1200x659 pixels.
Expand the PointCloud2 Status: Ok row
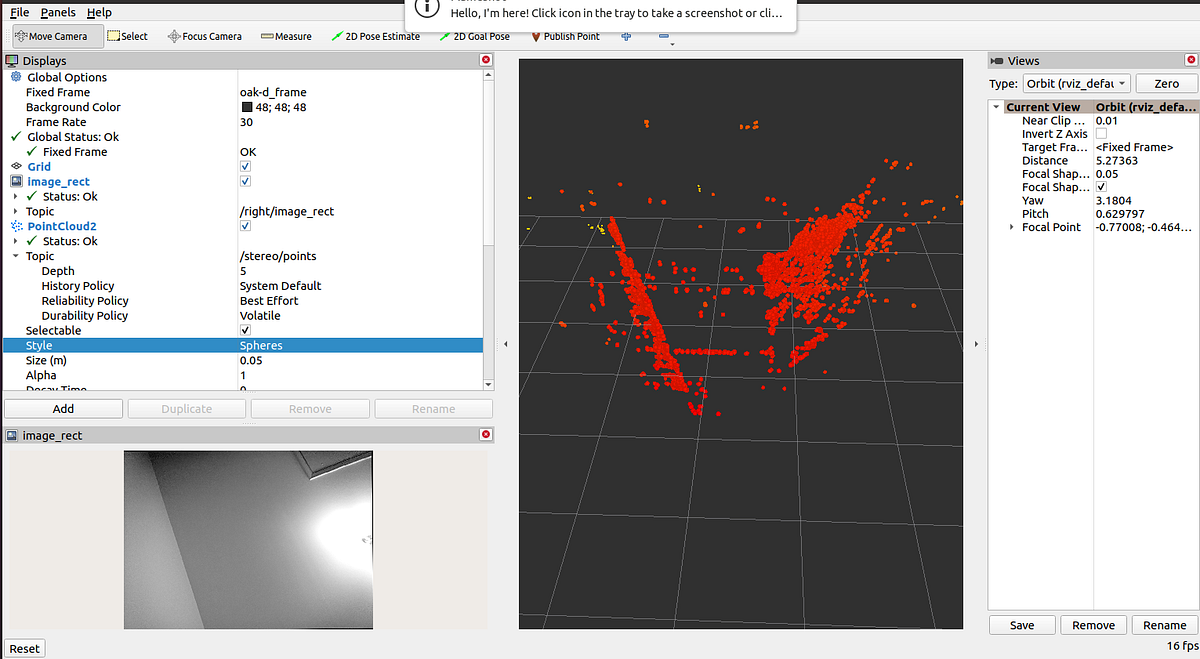coord(15,241)
